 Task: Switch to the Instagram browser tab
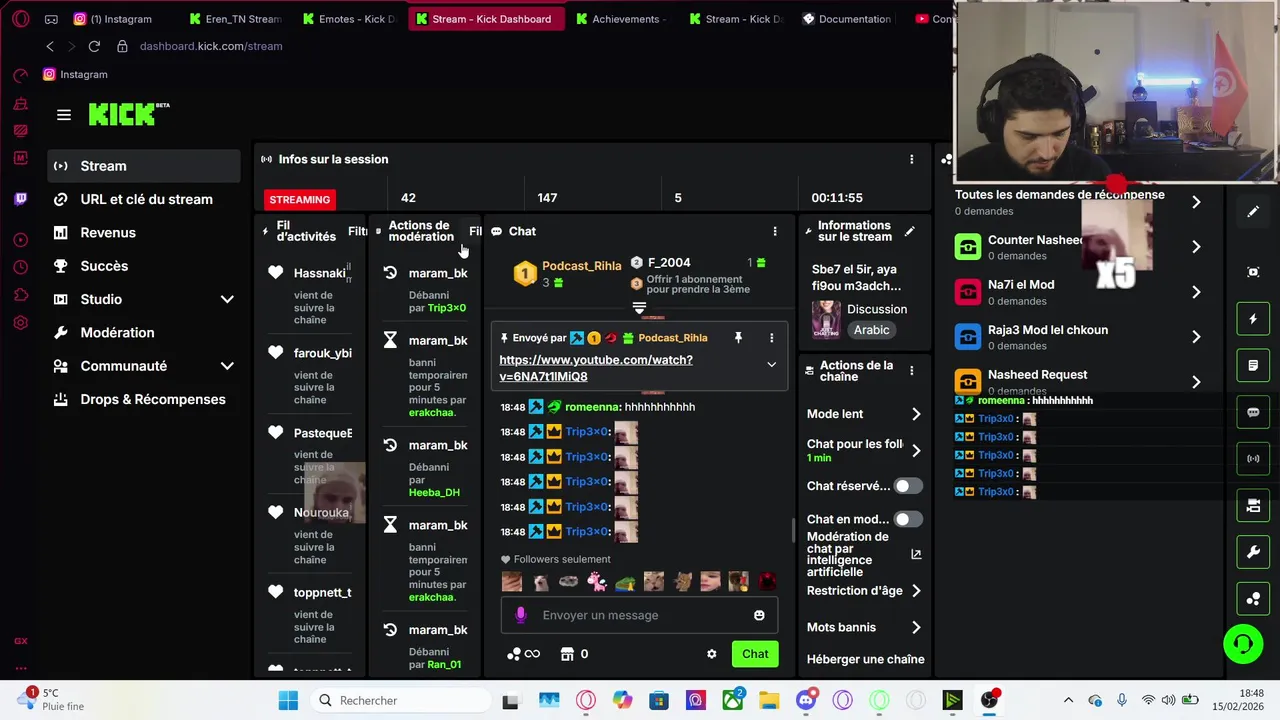click(x=120, y=19)
